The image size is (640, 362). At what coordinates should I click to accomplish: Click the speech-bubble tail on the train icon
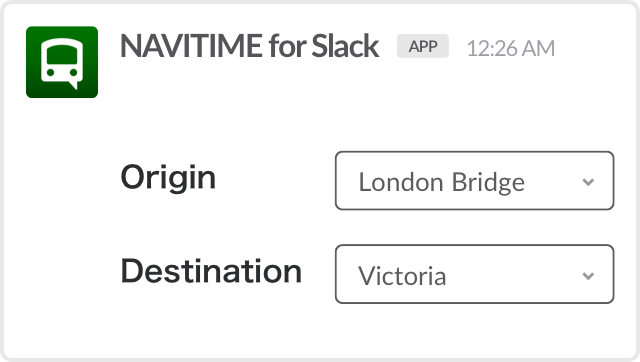(x=73, y=85)
